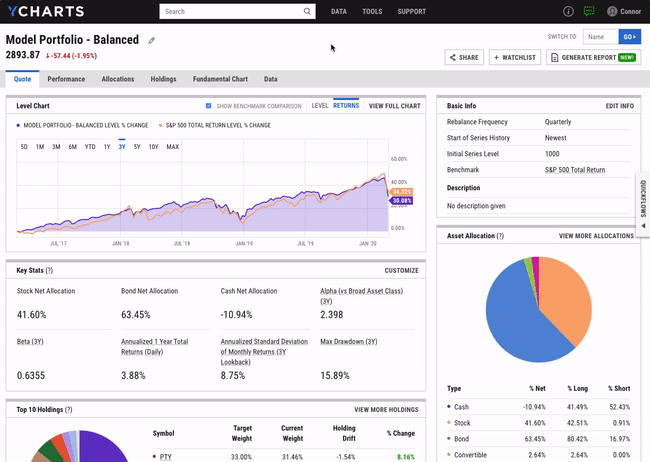
Task: Select the Quote tab
Action: [x=22, y=79]
